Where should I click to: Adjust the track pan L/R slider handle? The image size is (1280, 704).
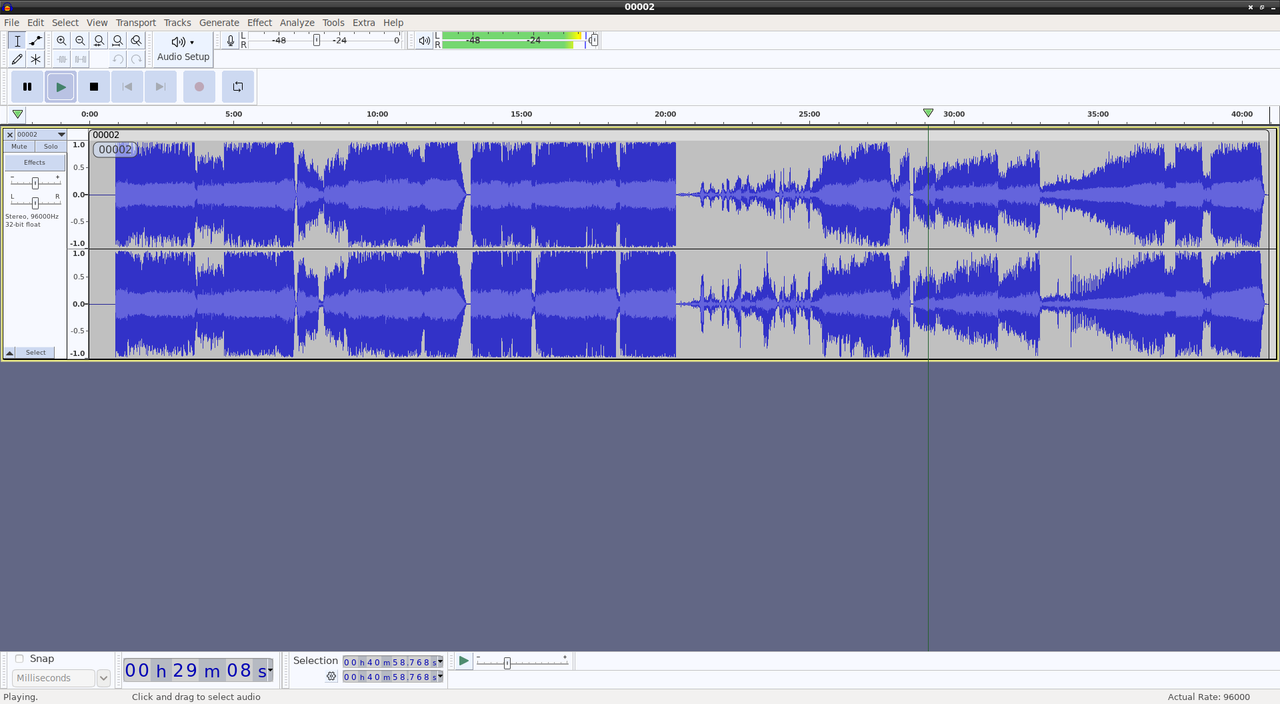point(35,203)
